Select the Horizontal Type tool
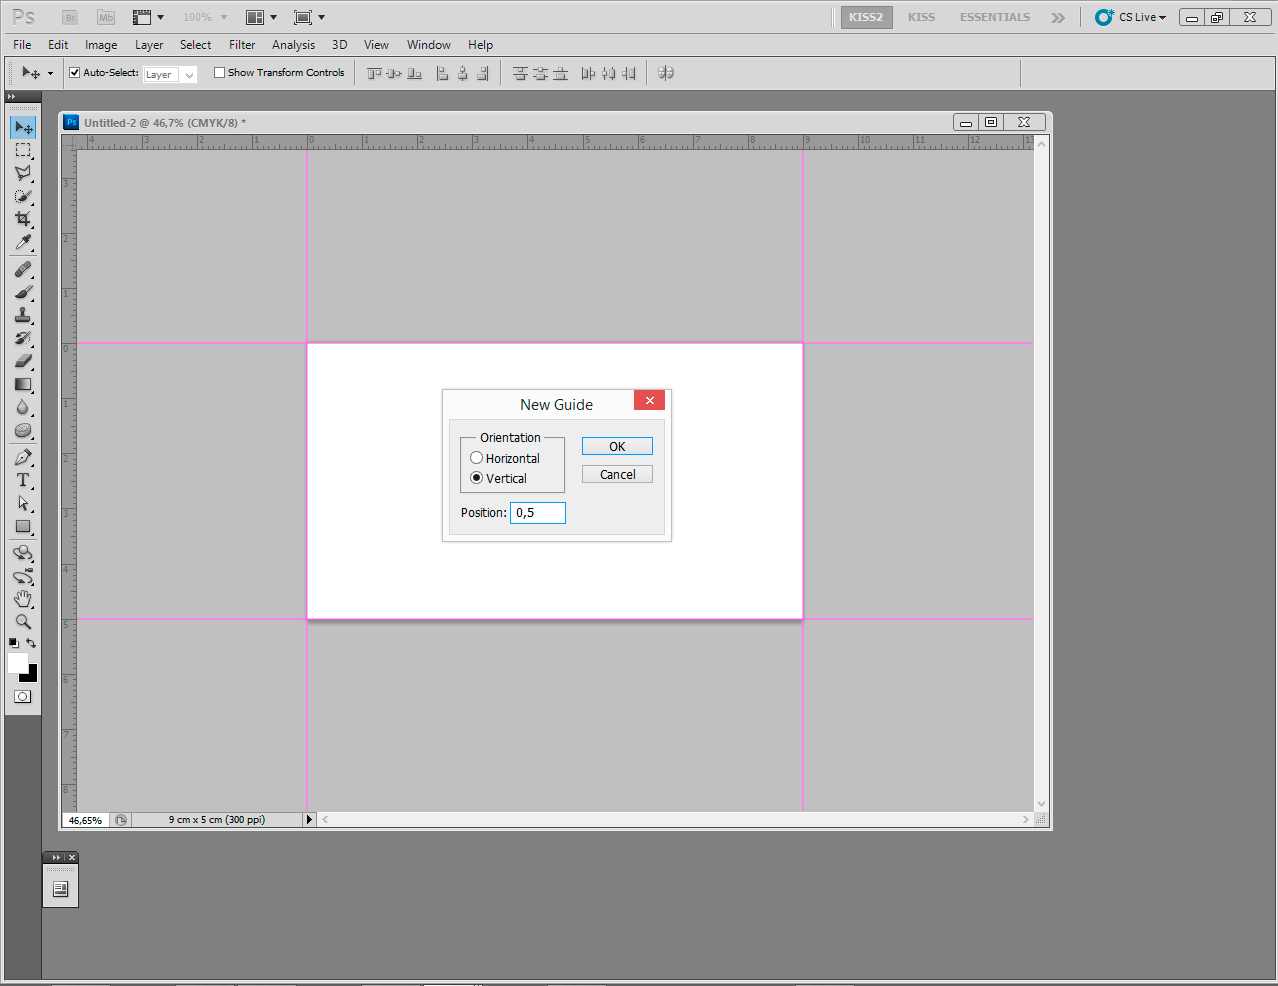Image resolution: width=1278 pixels, height=986 pixels. pyautogui.click(x=23, y=480)
